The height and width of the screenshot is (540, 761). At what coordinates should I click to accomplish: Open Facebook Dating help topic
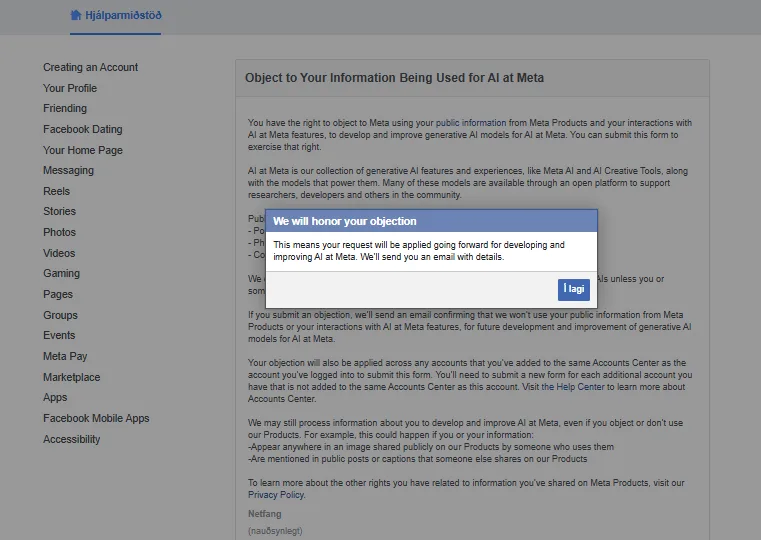pyautogui.click(x=83, y=130)
